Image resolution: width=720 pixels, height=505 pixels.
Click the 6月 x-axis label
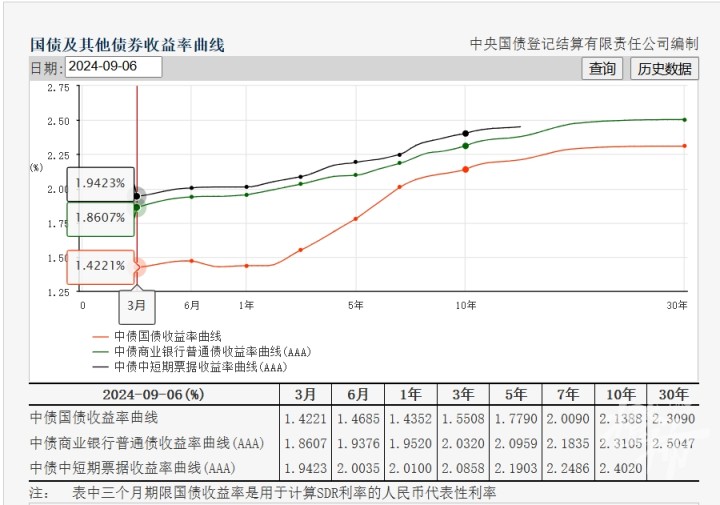(x=192, y=305)
